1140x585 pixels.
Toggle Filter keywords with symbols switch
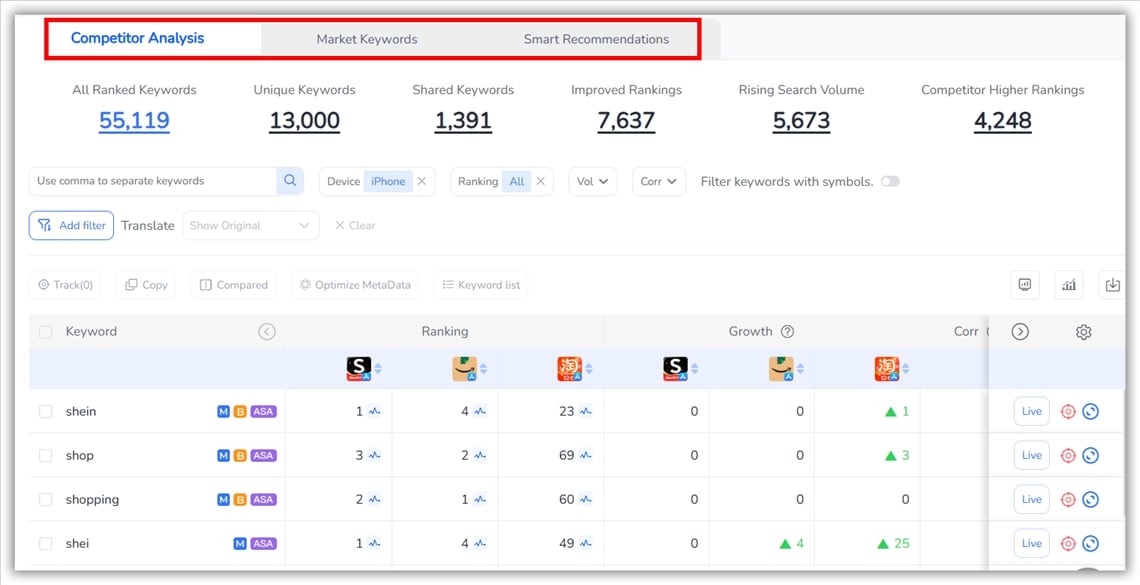coord(889,182)
